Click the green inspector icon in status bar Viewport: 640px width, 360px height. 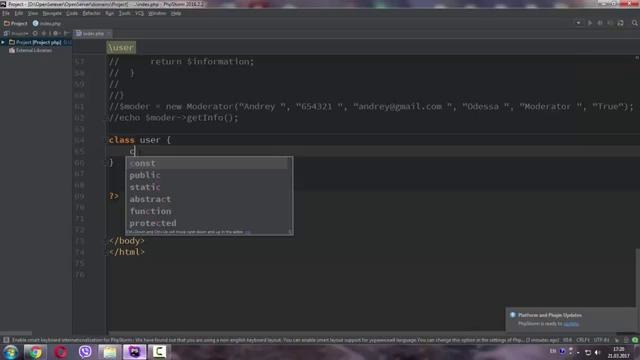[635, 340]
